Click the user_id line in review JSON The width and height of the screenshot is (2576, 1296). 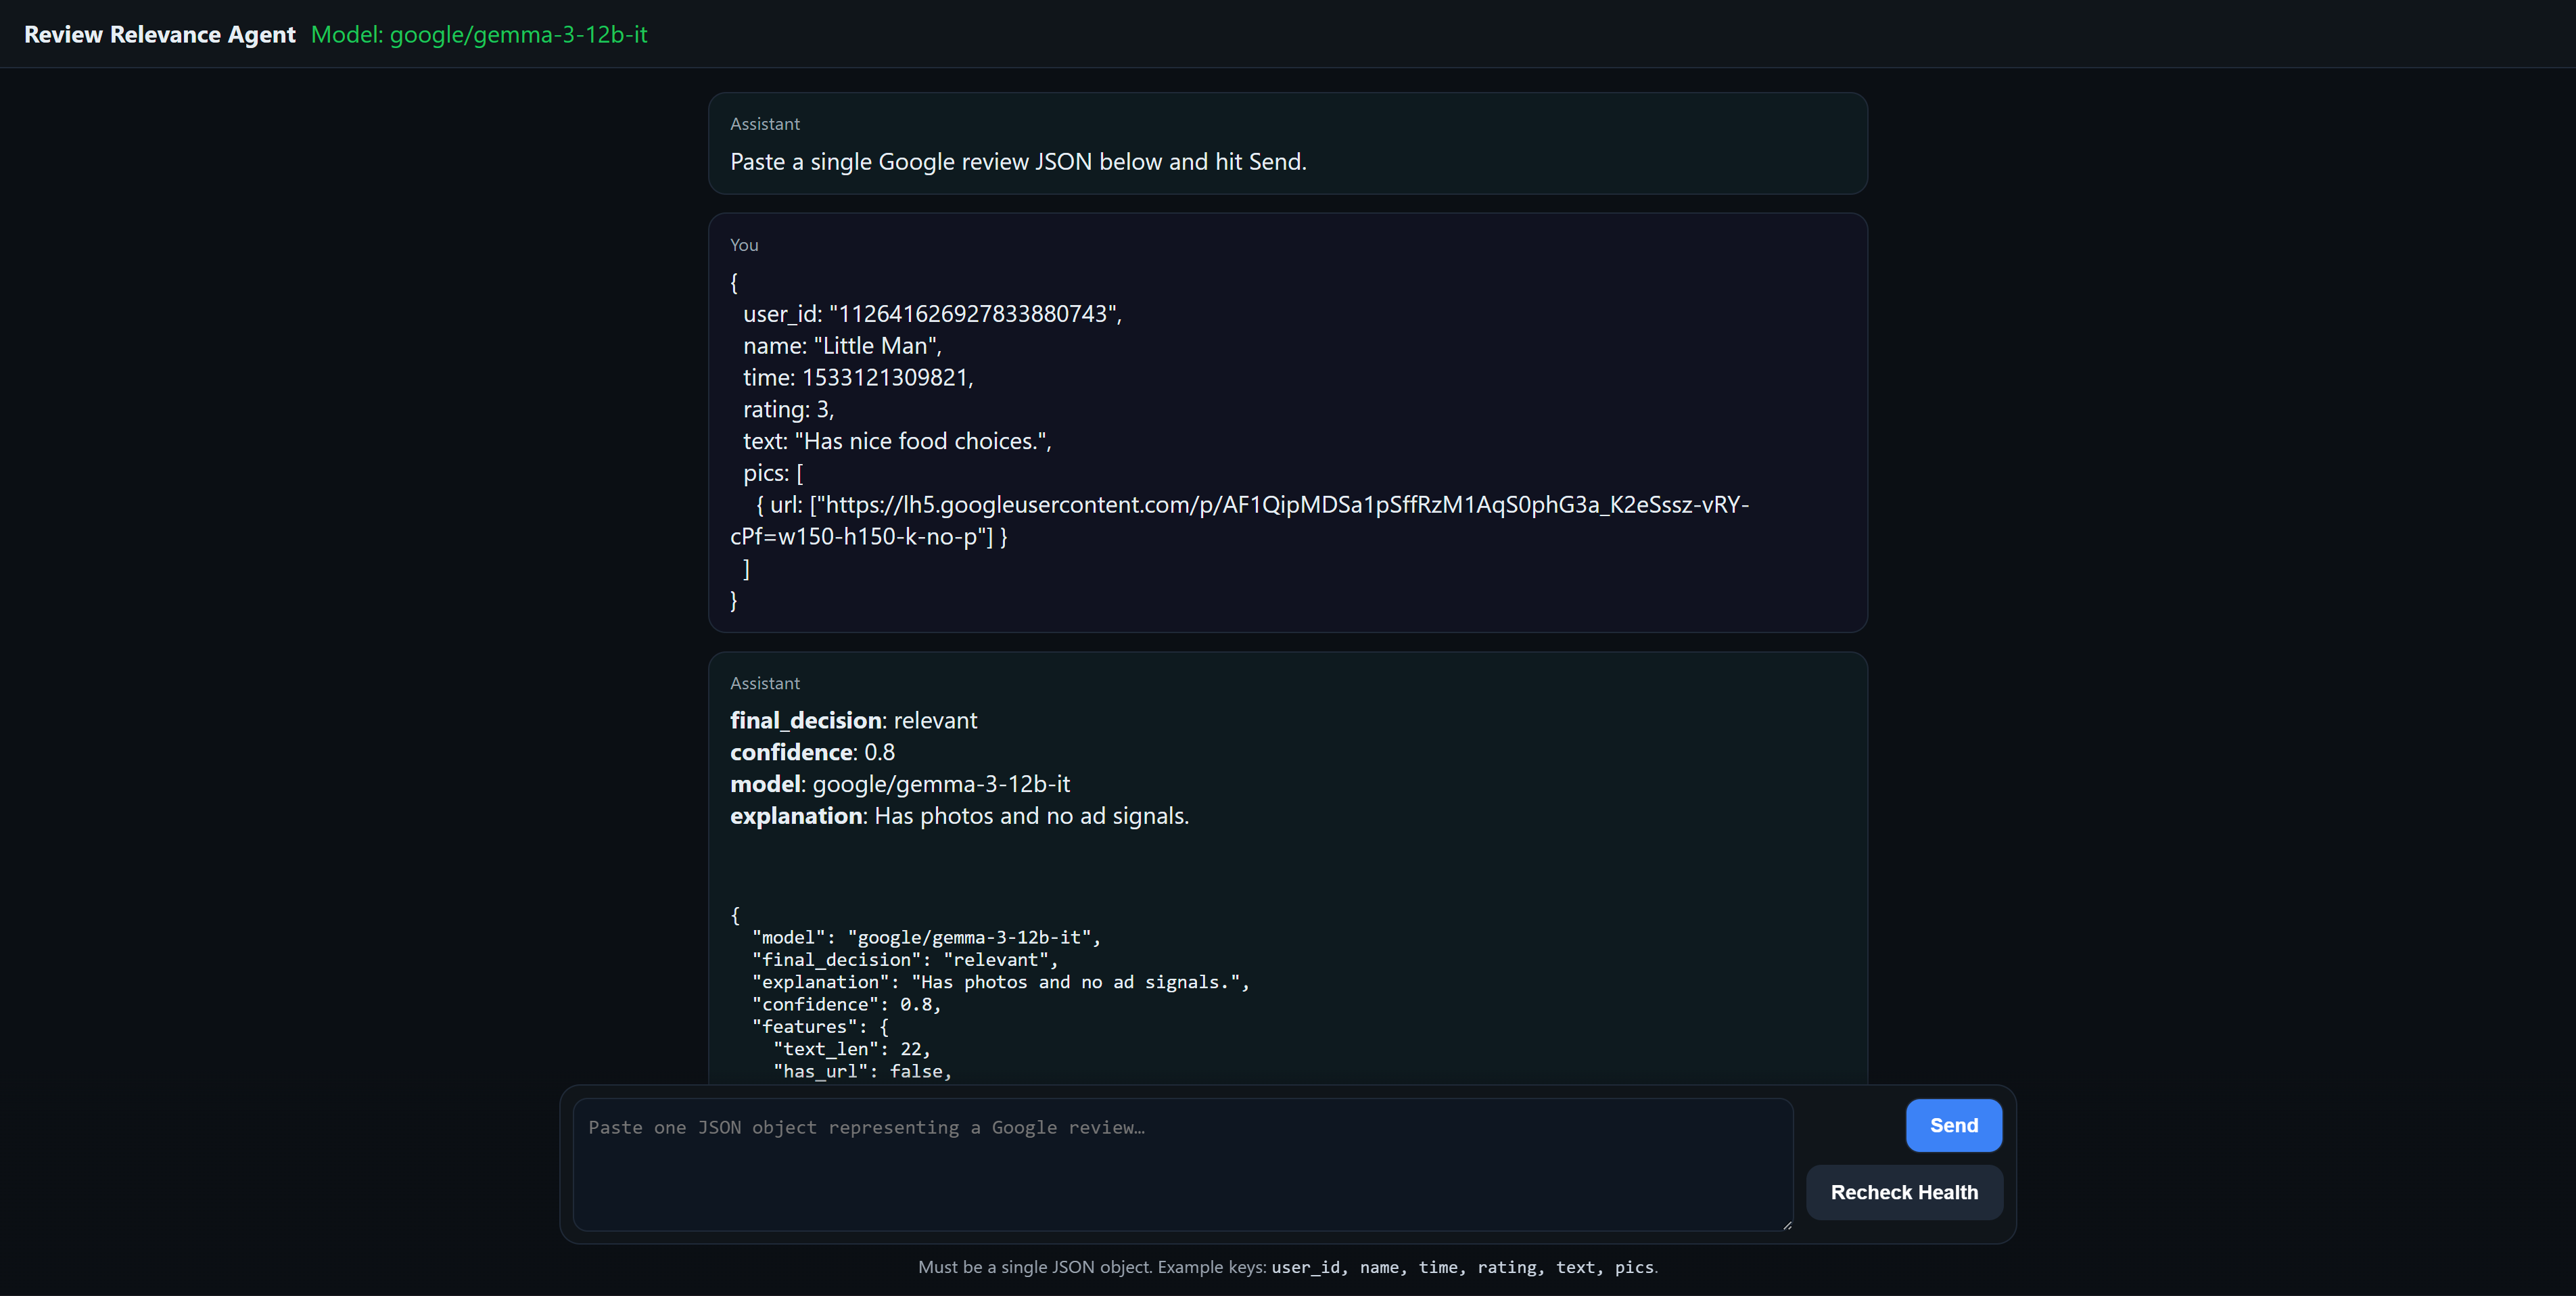point(932,314)
